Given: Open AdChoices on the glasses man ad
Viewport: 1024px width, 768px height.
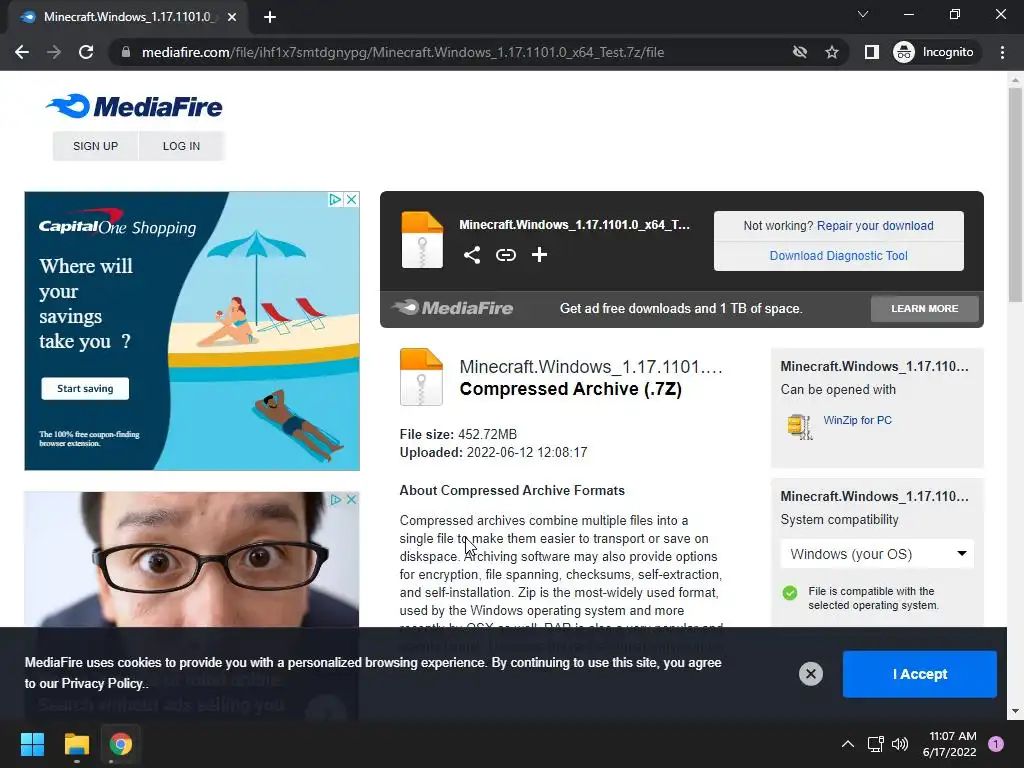Looking at the screenshot, I should click(336, 500).
